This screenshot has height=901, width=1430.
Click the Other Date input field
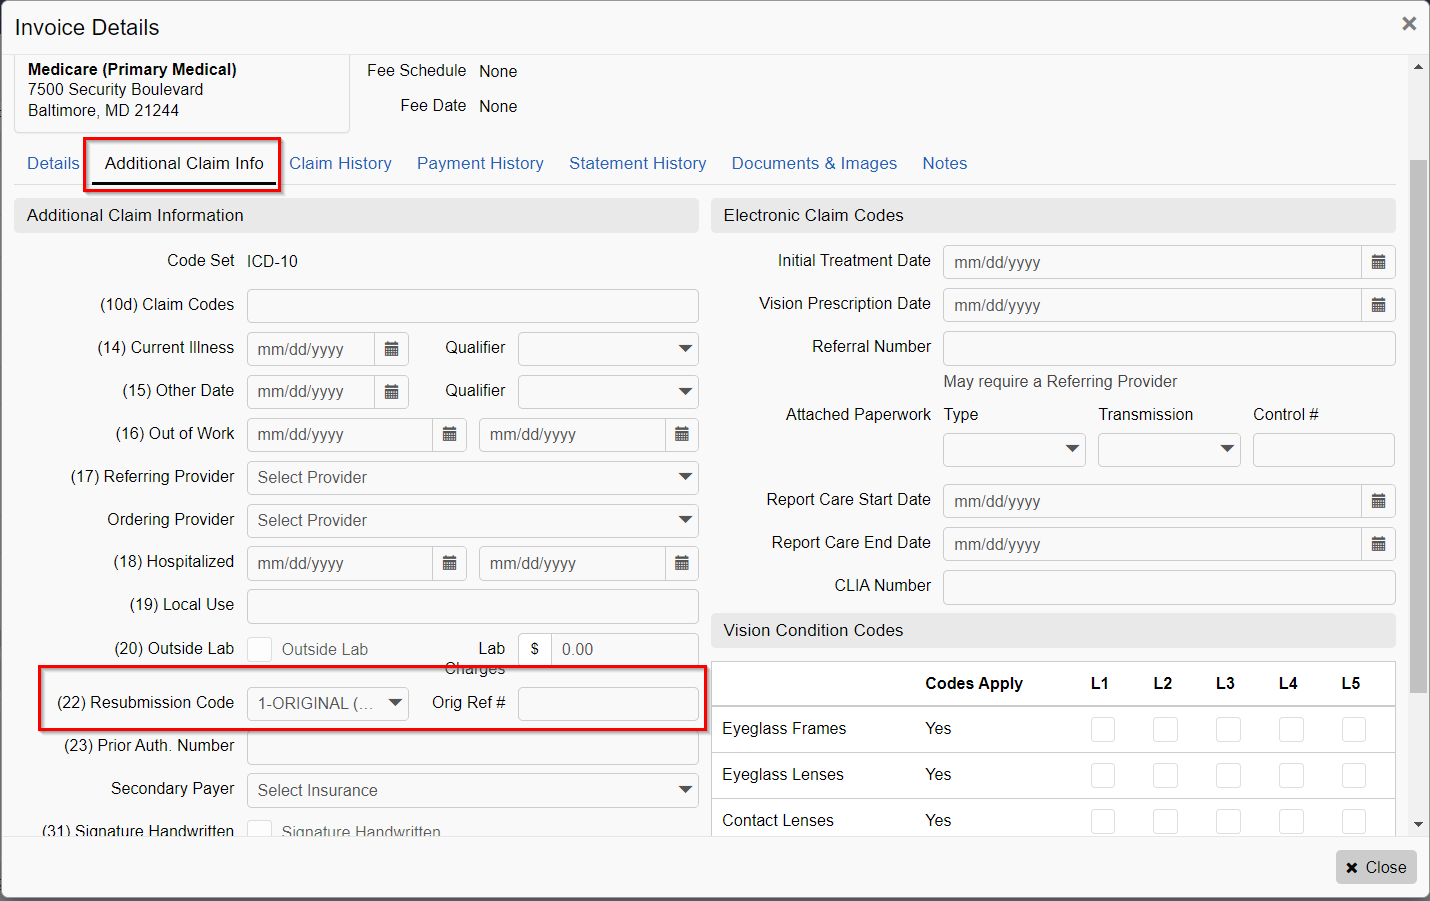311,392
